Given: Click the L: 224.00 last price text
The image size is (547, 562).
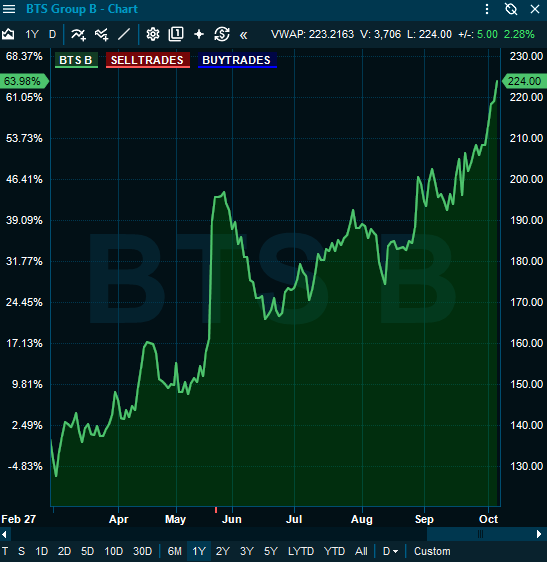Looking at the screenshot, I should (429, 34).
